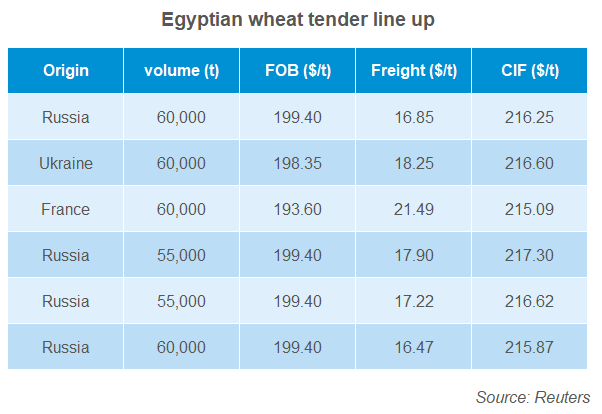Click the 18.25 freight value

click(x=414, y=164)
